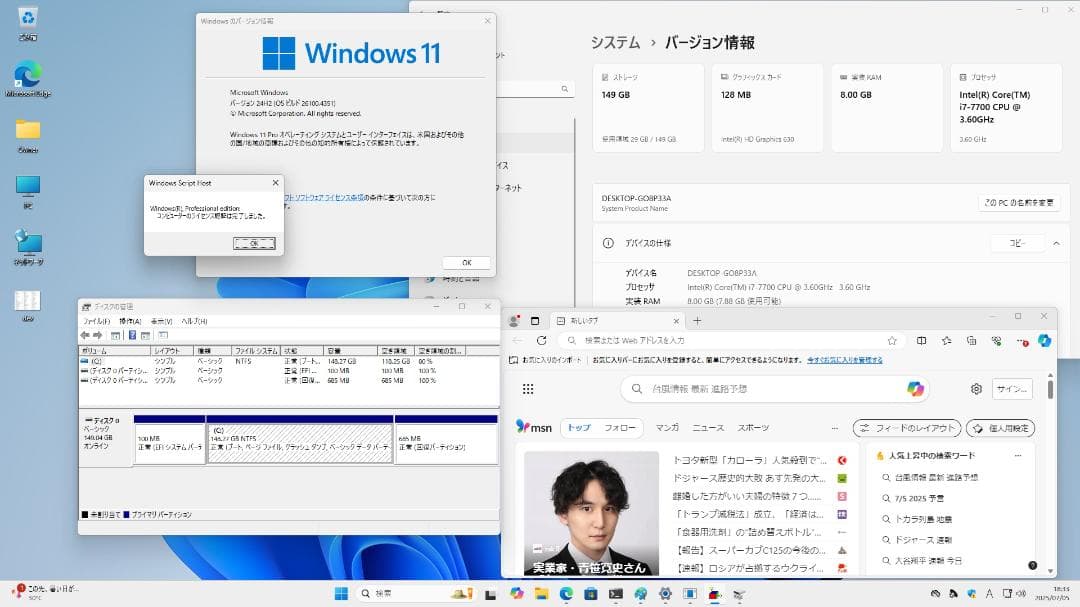
Task: Click the back arrow in Disk Management toolbar
Action: click(86, 336)
